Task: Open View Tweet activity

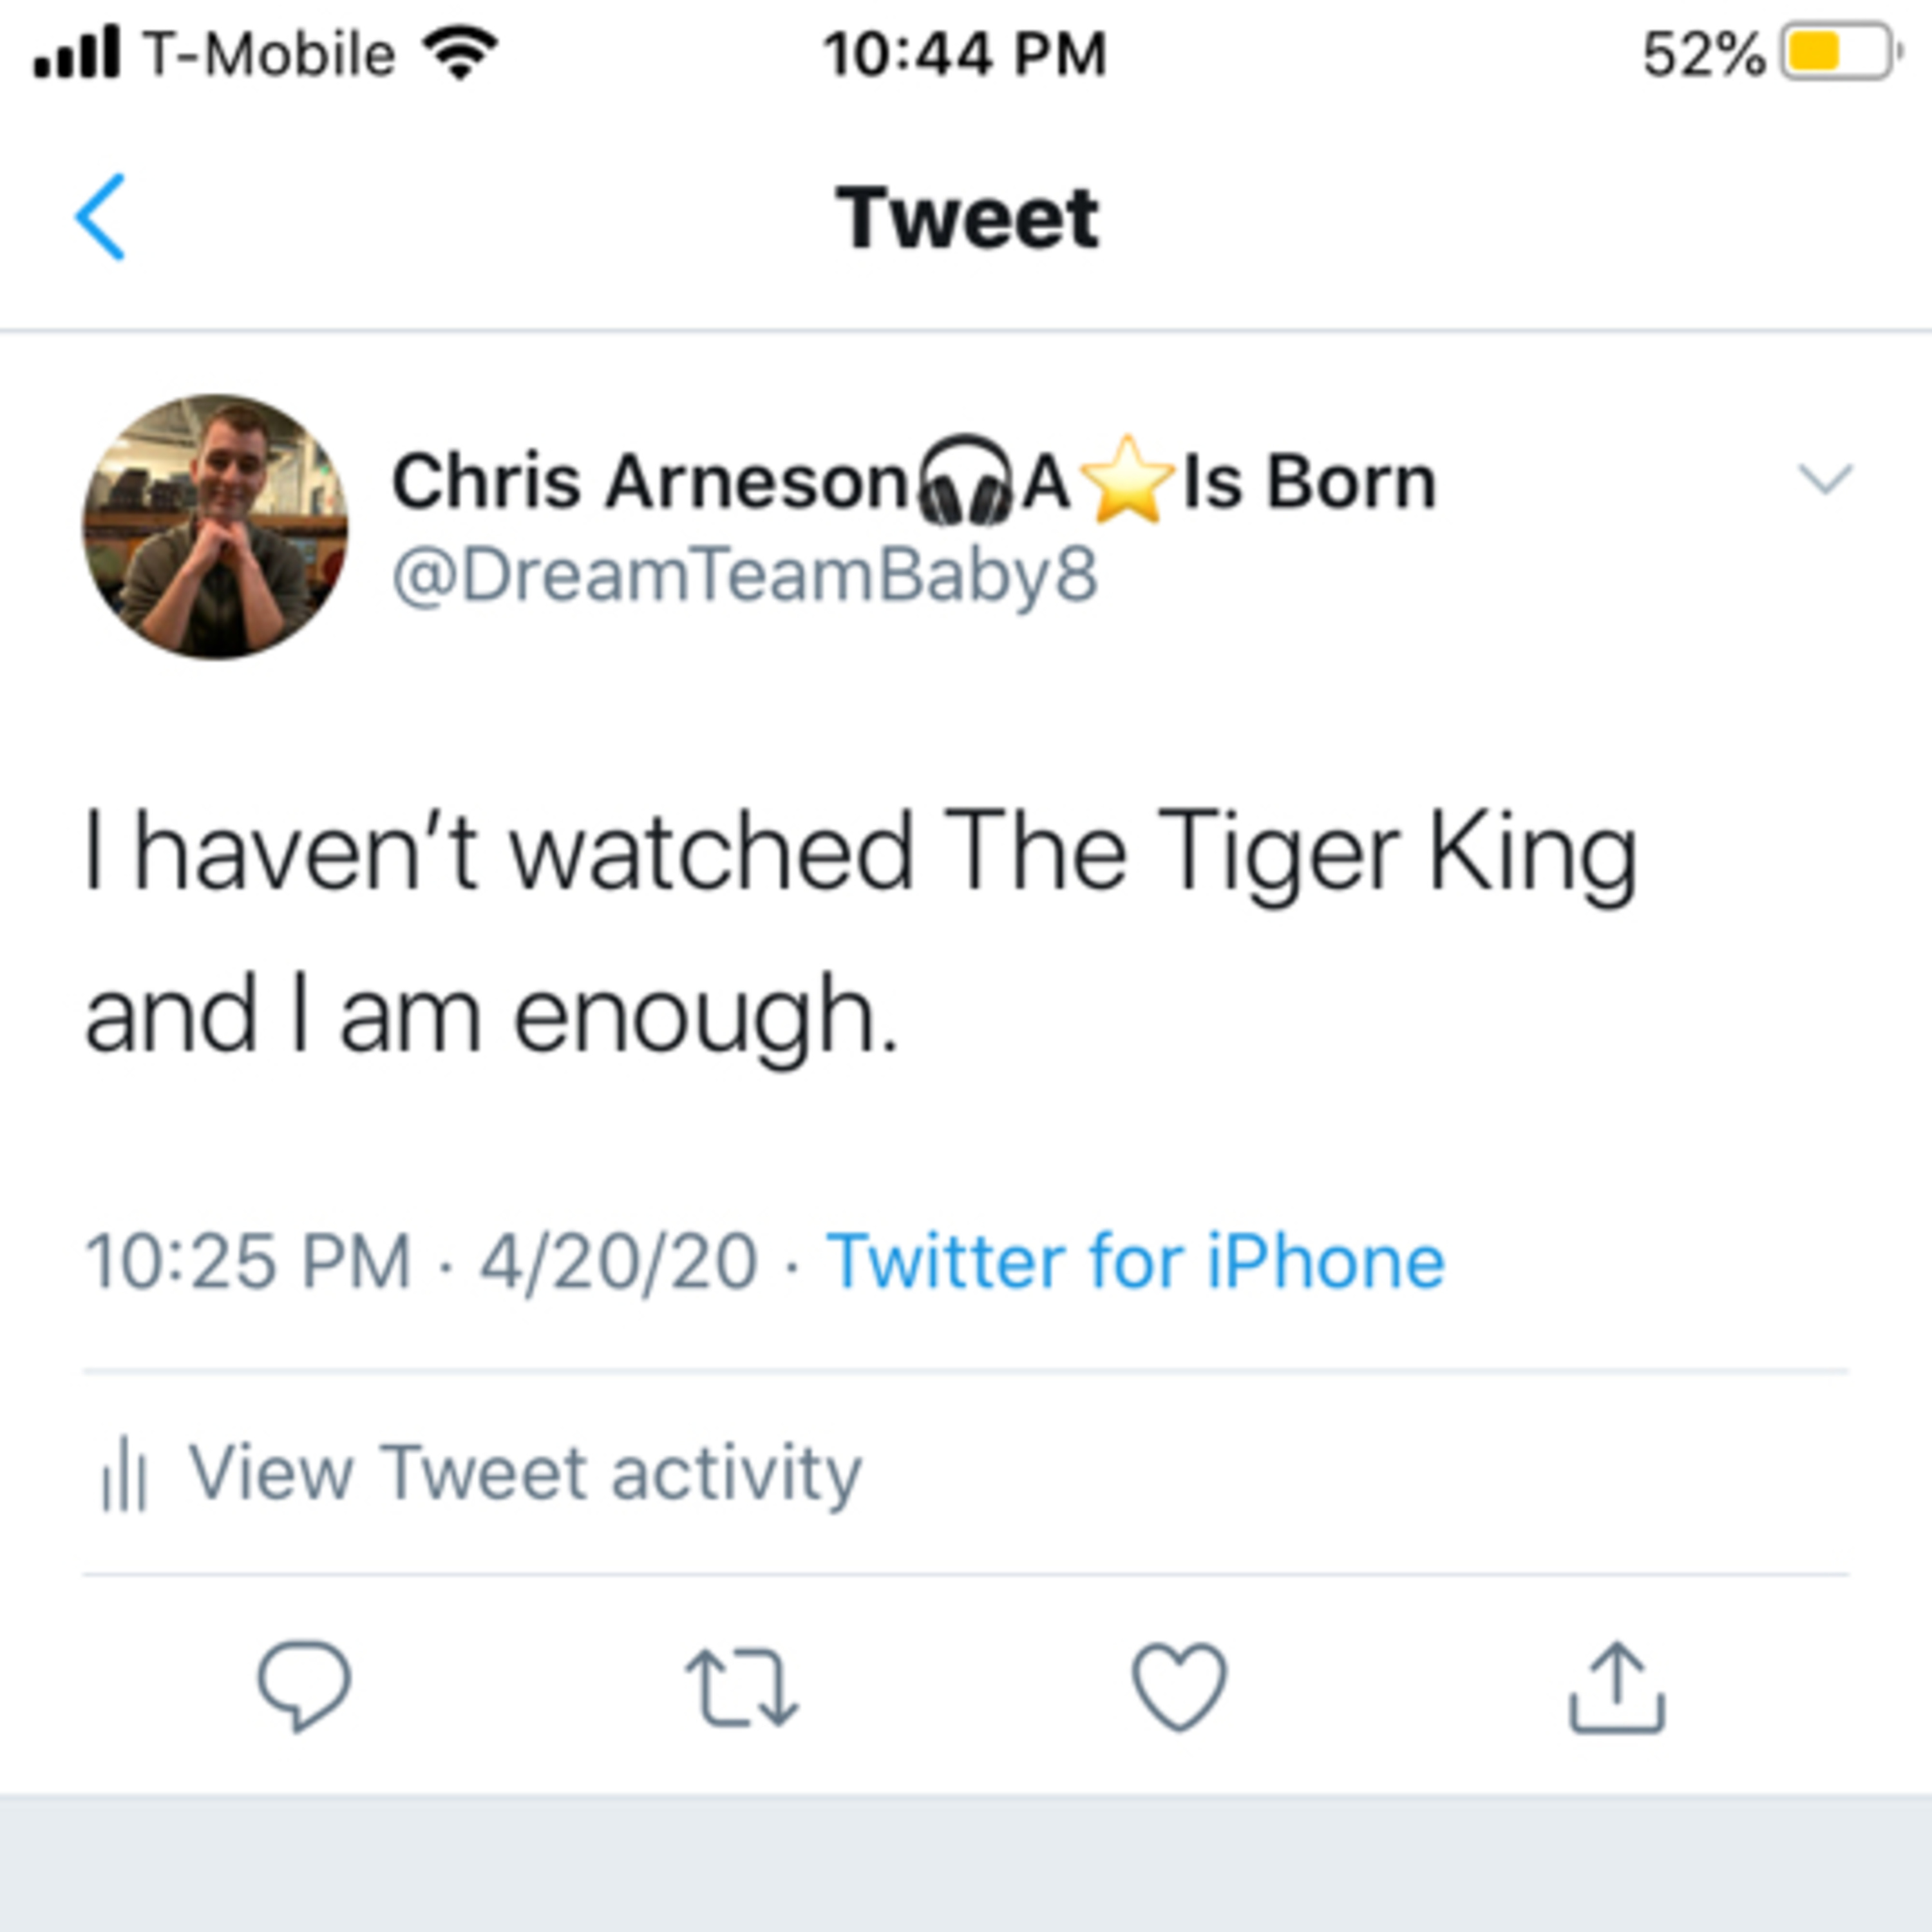Action: coord(524,1473)
